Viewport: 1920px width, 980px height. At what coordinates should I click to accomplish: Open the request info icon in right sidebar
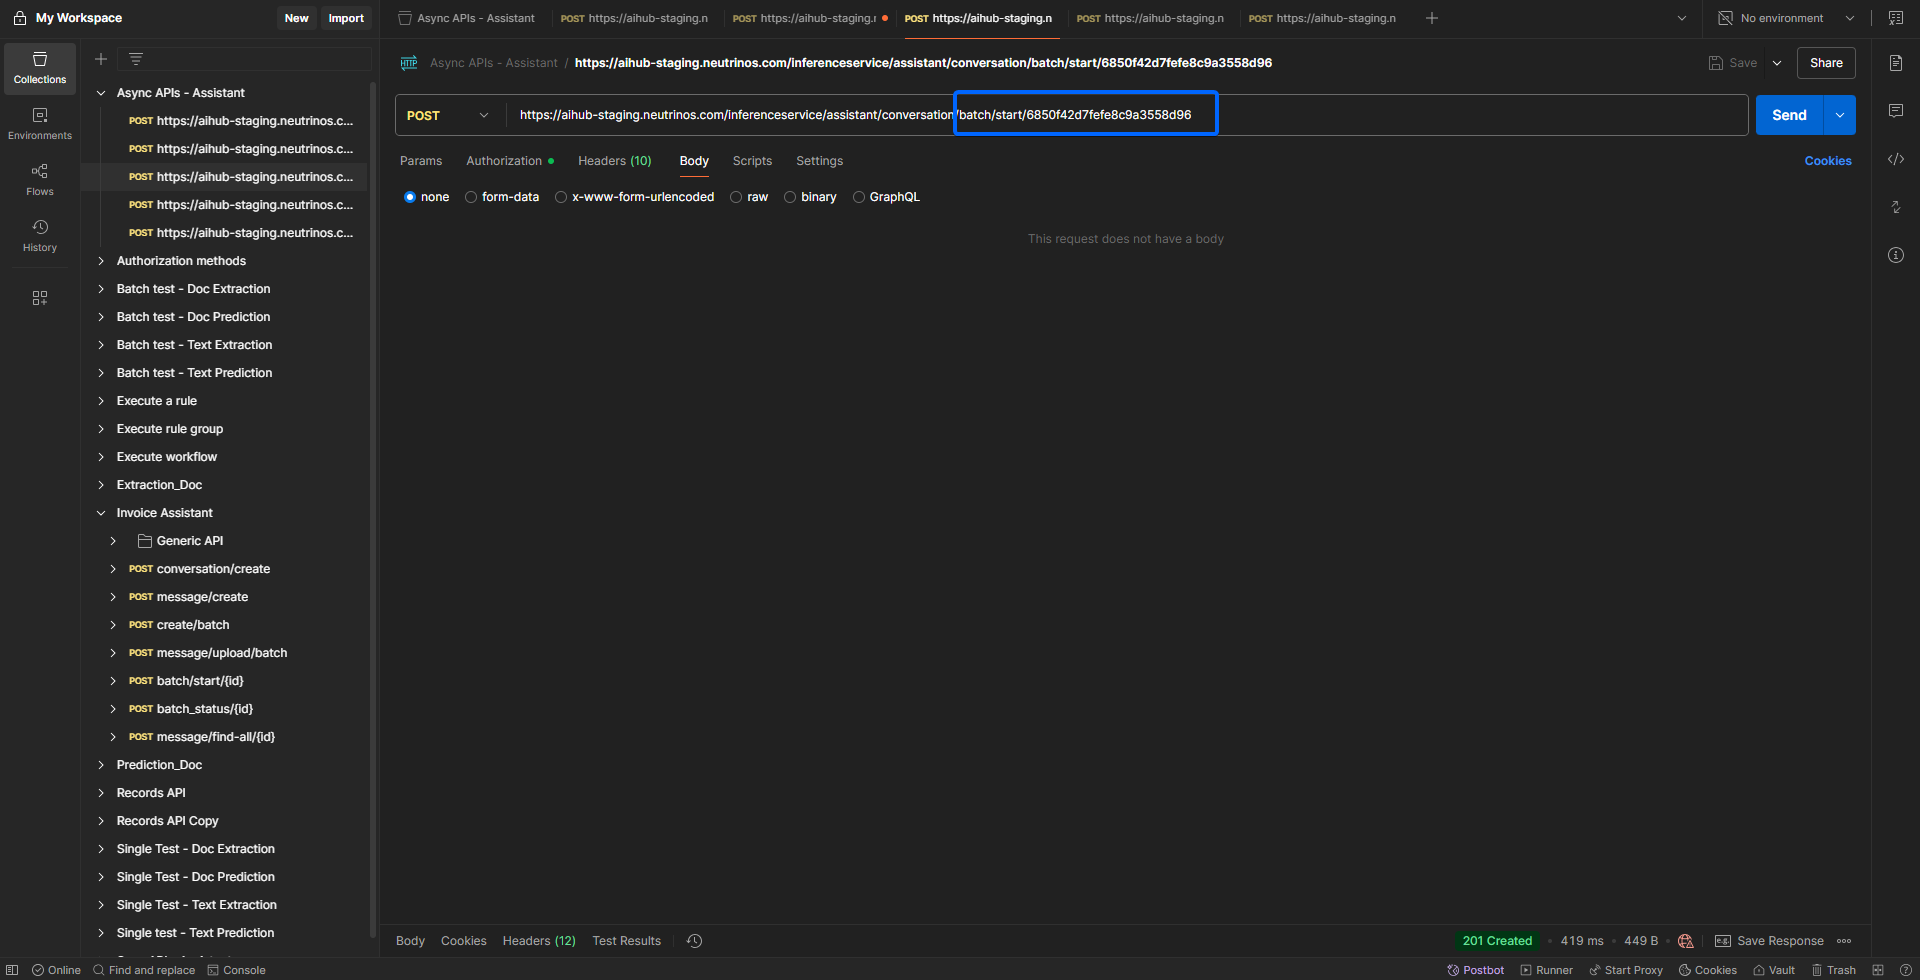[x=1895, y=255]
